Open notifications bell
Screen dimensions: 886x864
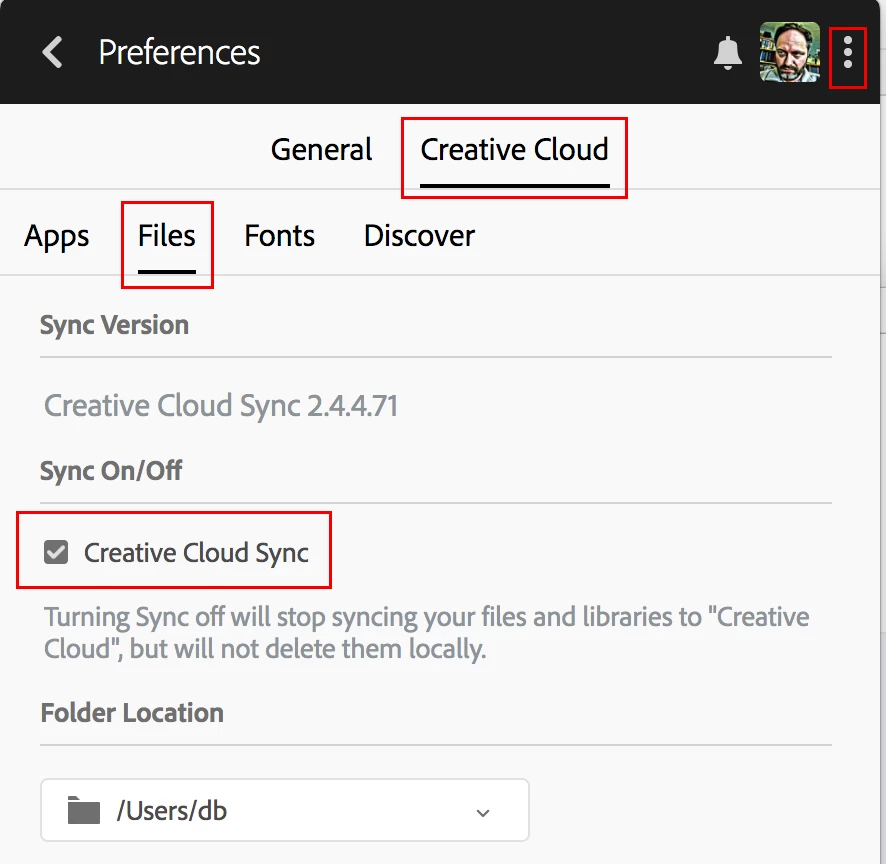(x=727, y=53)
